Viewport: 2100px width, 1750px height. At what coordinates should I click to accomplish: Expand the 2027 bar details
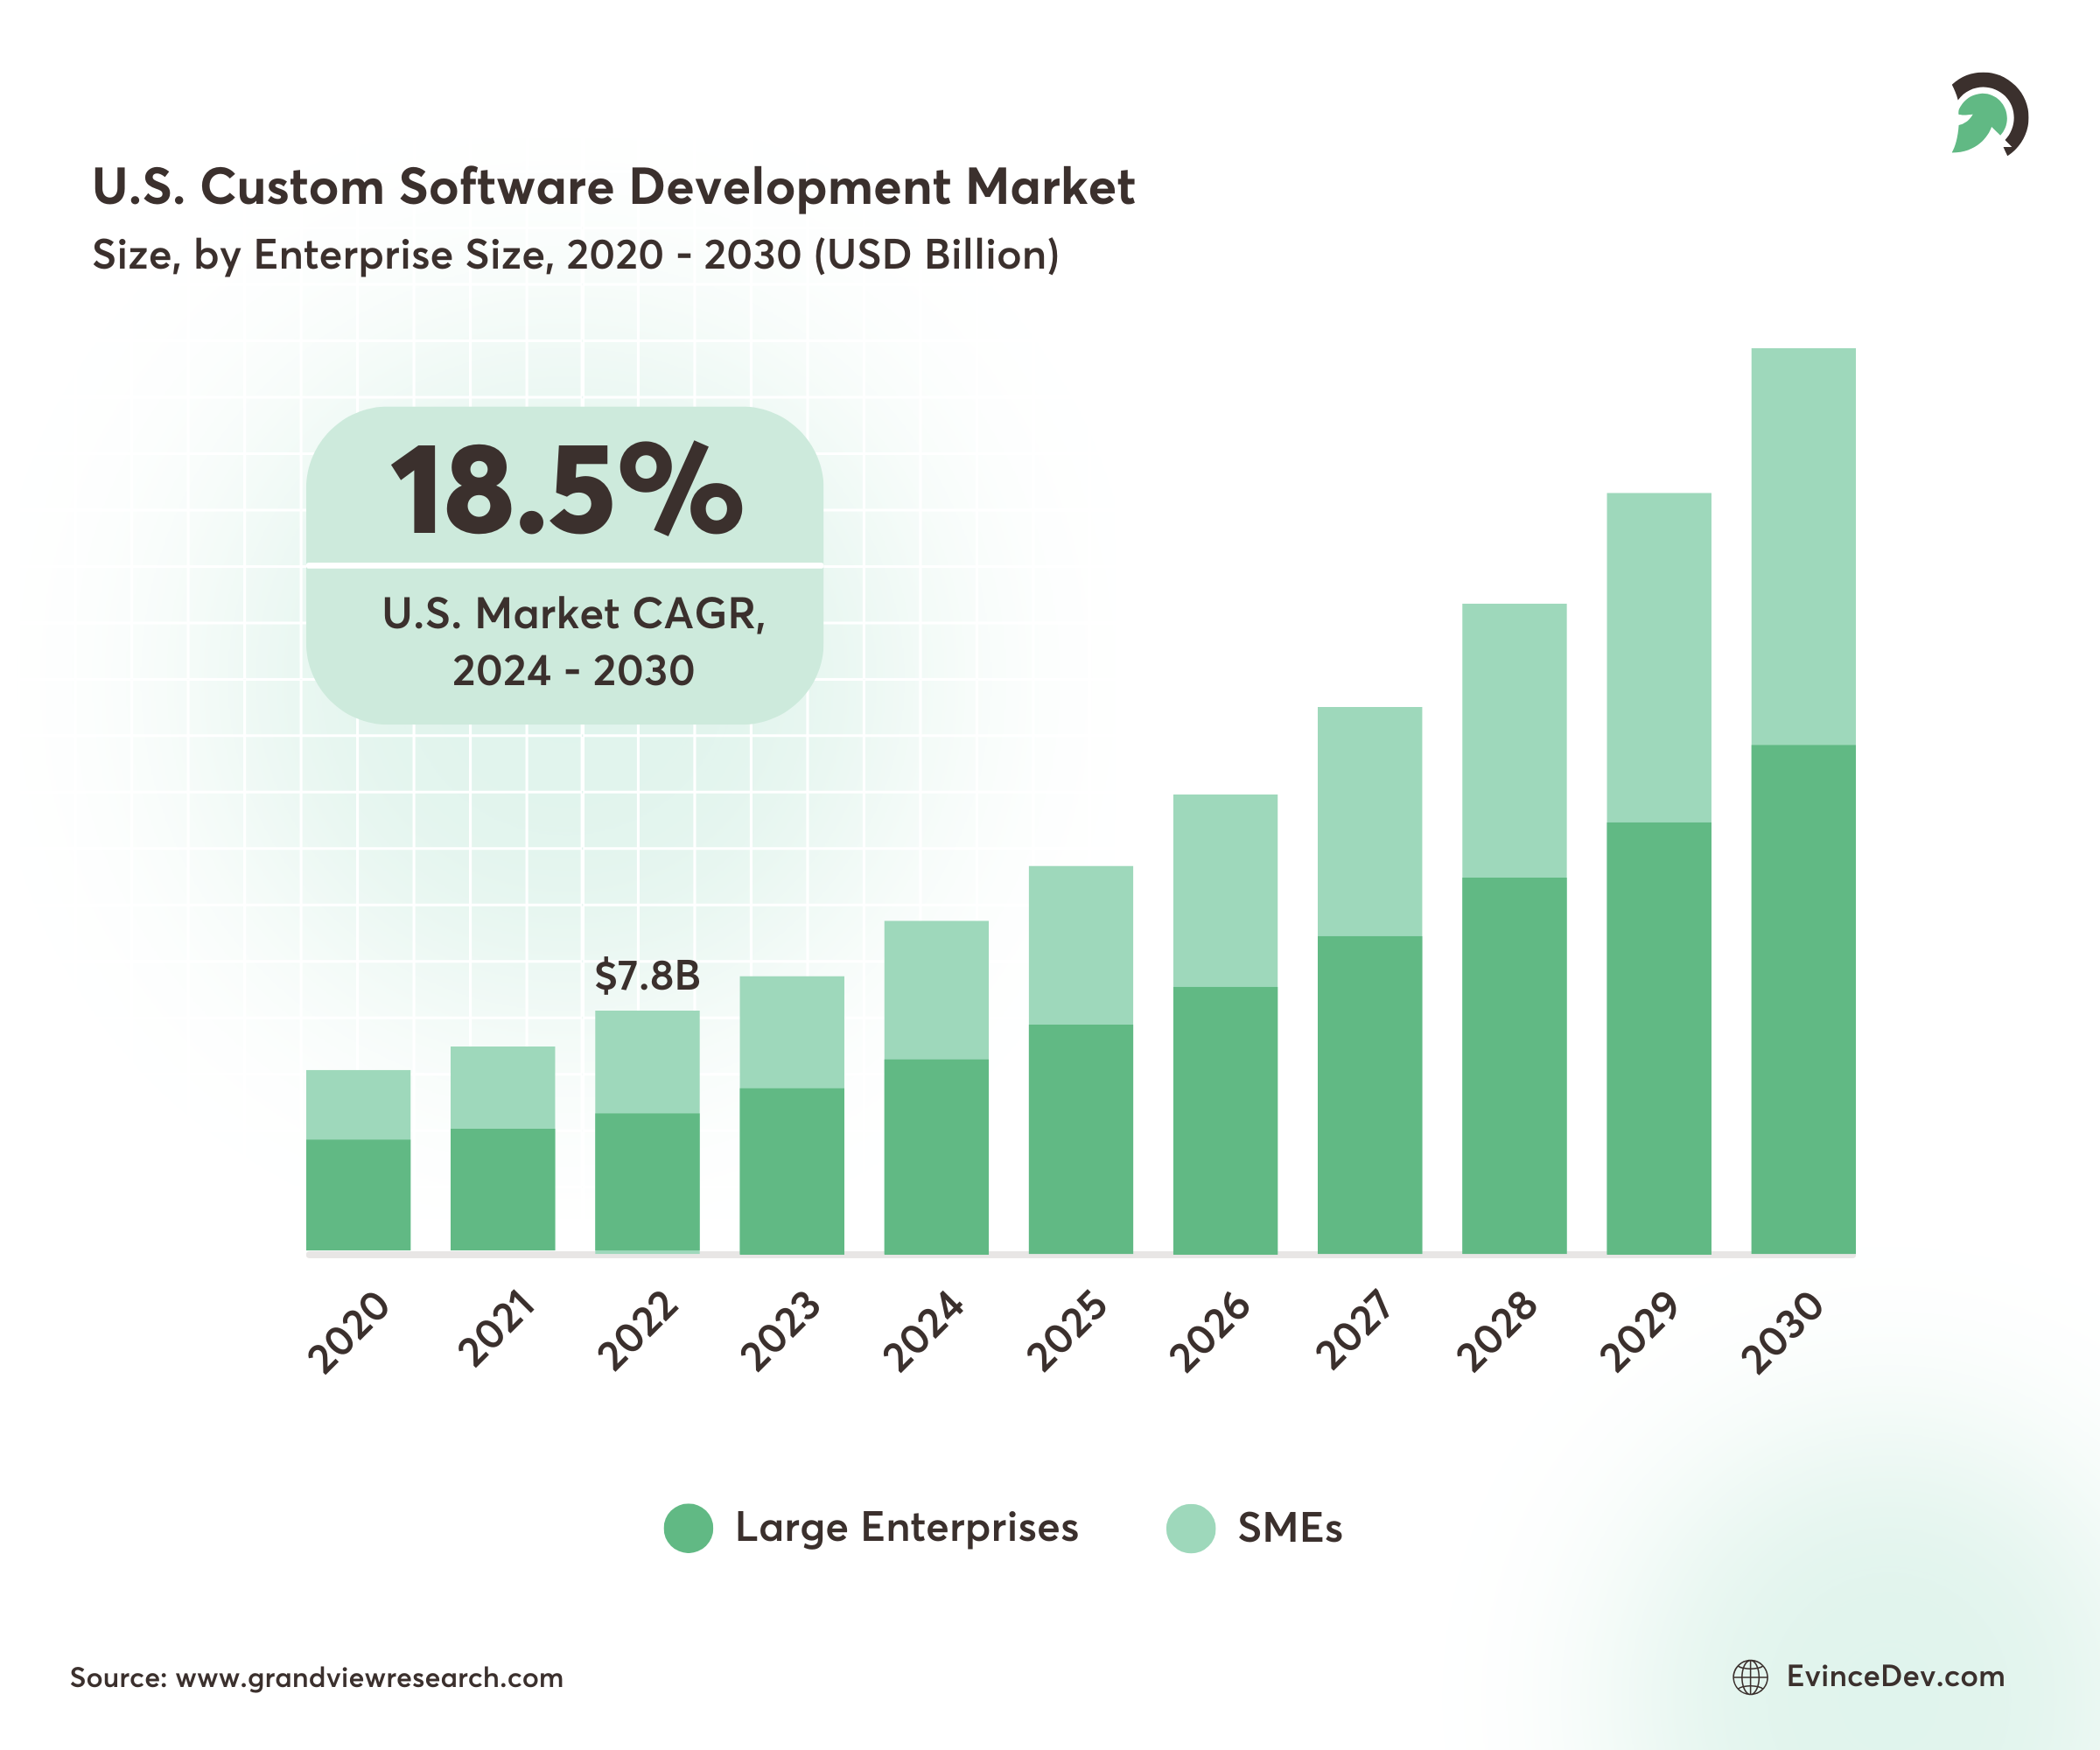[1369, 980]
